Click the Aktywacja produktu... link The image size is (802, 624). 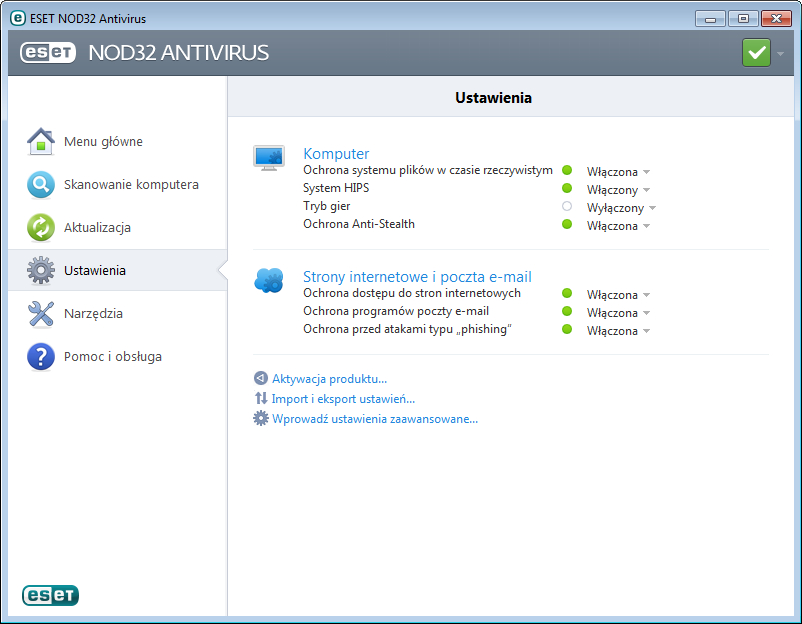tap(329, 378)
